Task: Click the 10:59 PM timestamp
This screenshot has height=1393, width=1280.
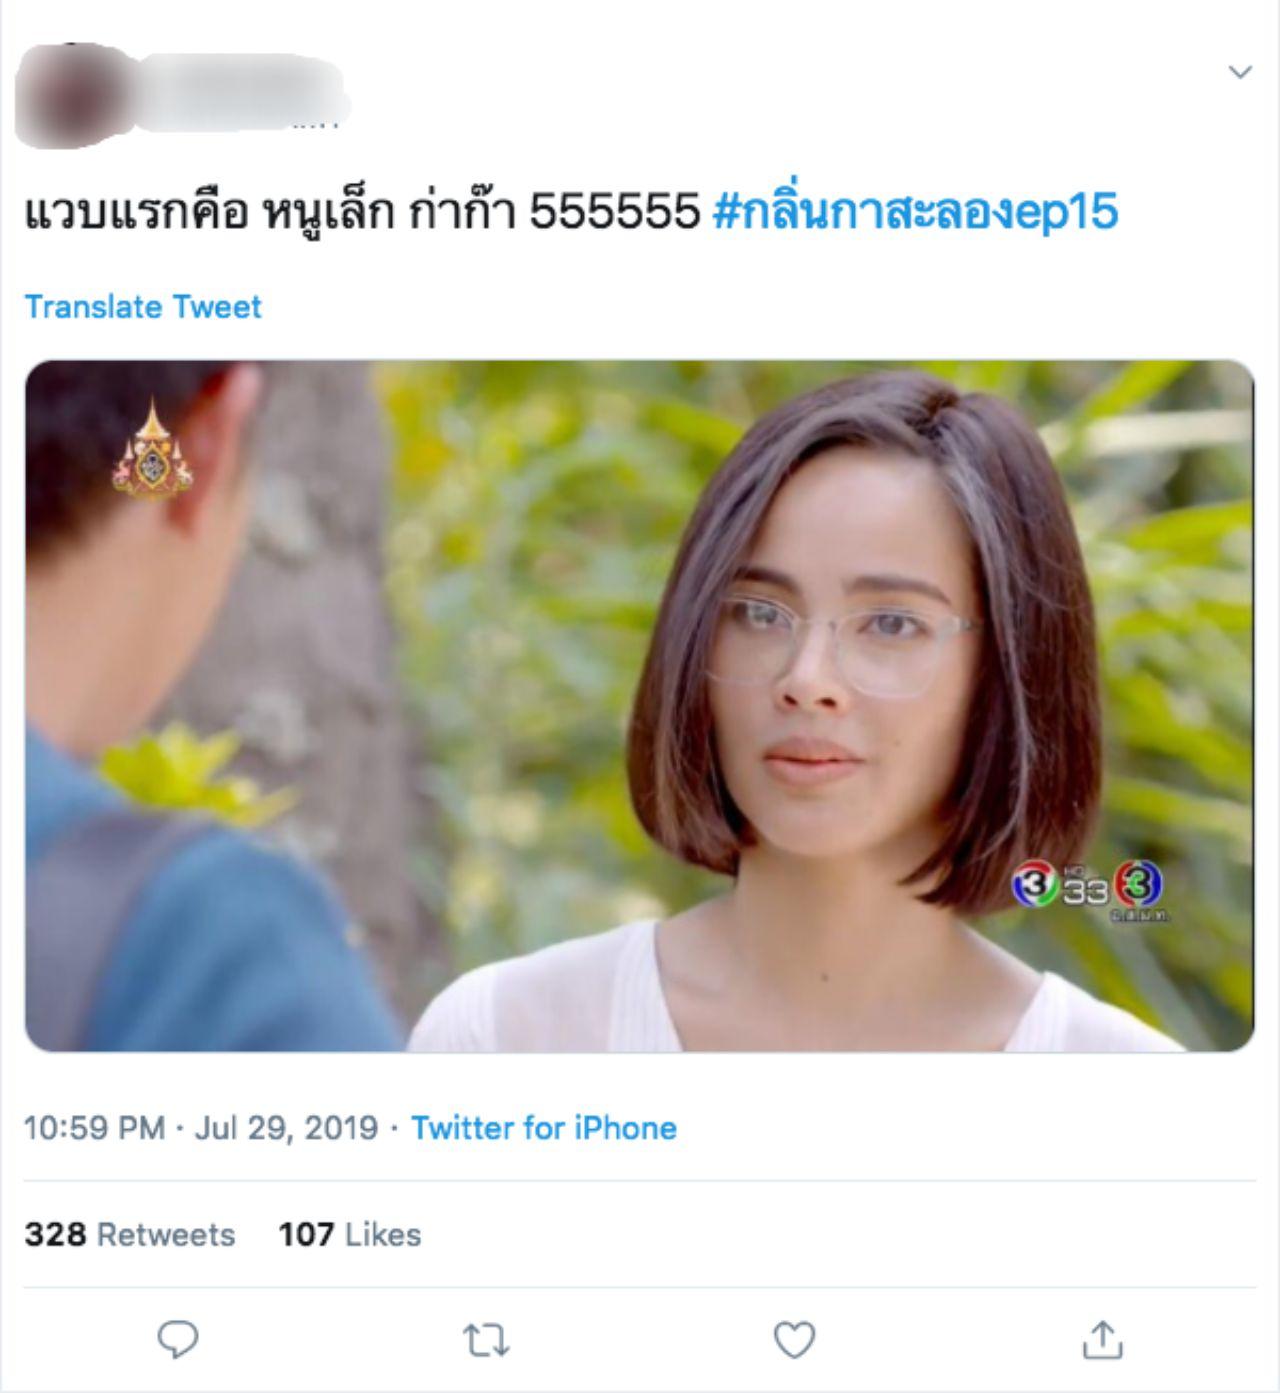Action: point(94,1128)
